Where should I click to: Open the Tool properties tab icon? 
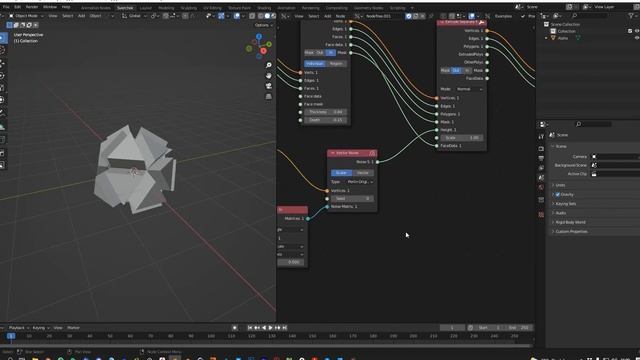click(541, 136)
